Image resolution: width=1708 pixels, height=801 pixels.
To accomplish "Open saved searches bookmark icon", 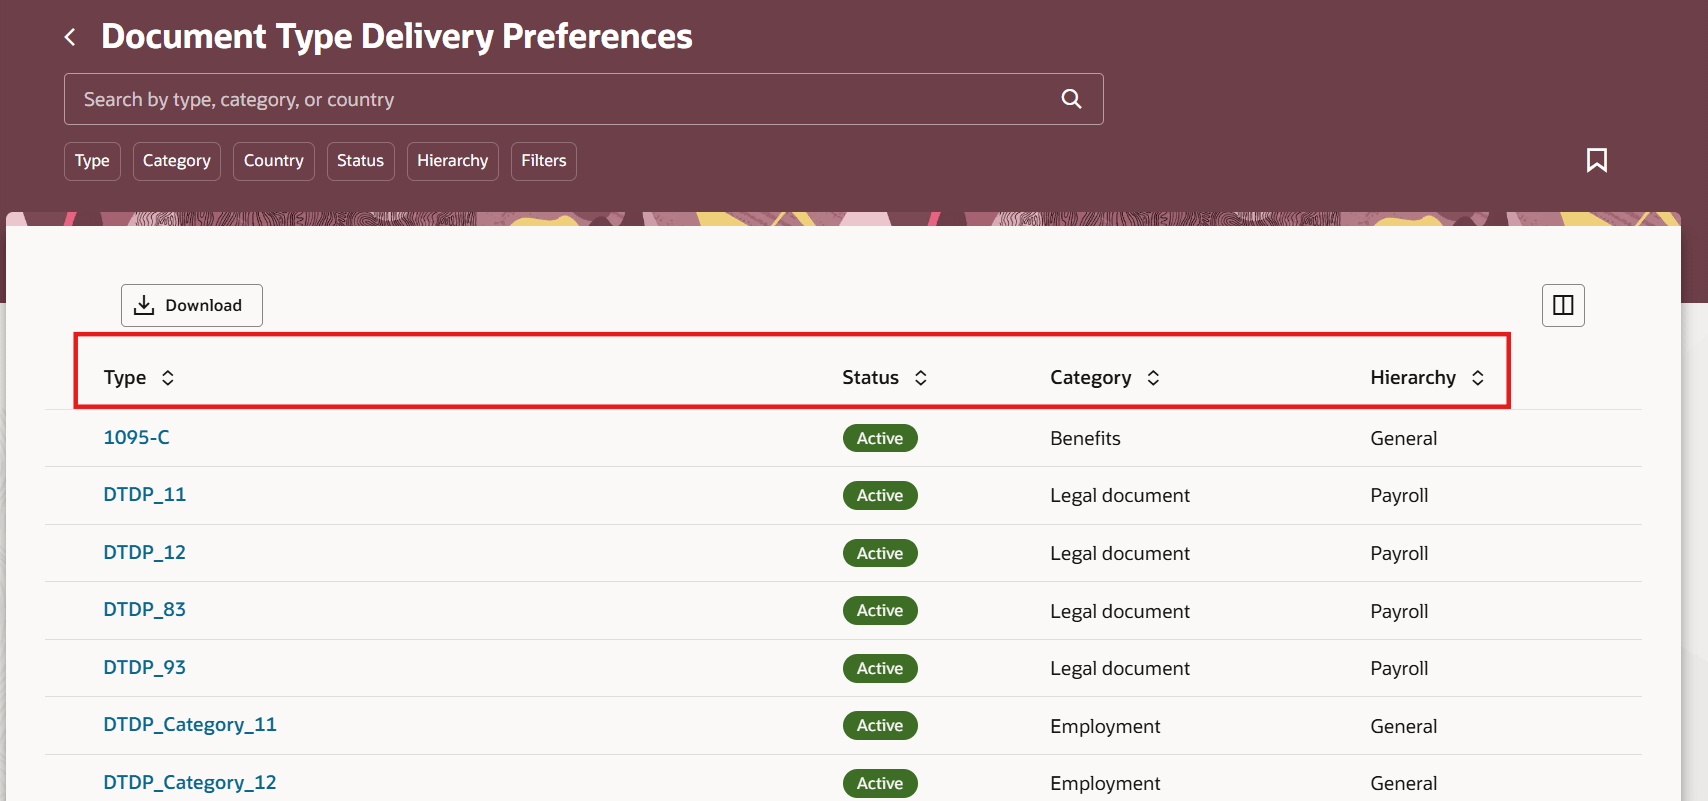I will (1596, 160).
